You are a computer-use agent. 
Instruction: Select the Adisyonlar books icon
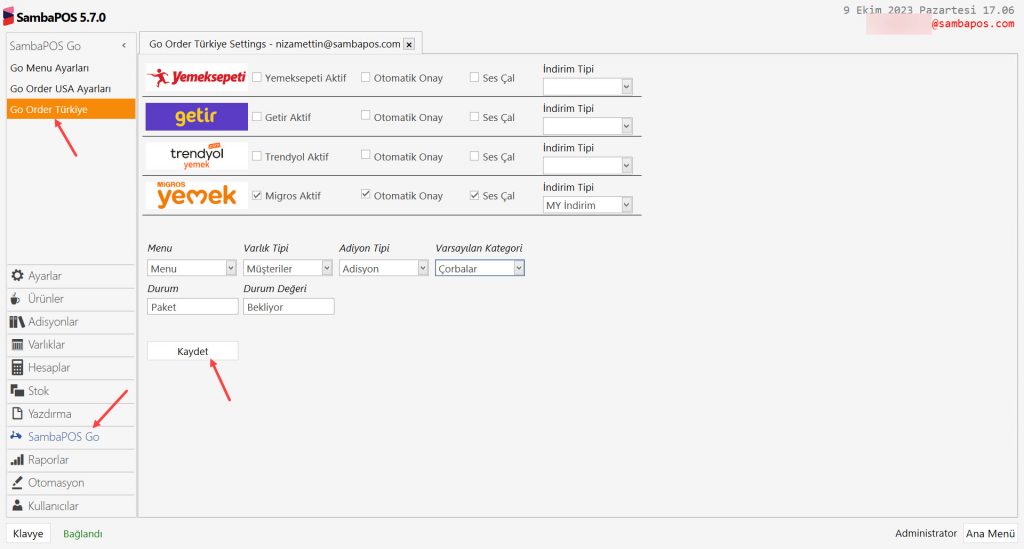17,322
